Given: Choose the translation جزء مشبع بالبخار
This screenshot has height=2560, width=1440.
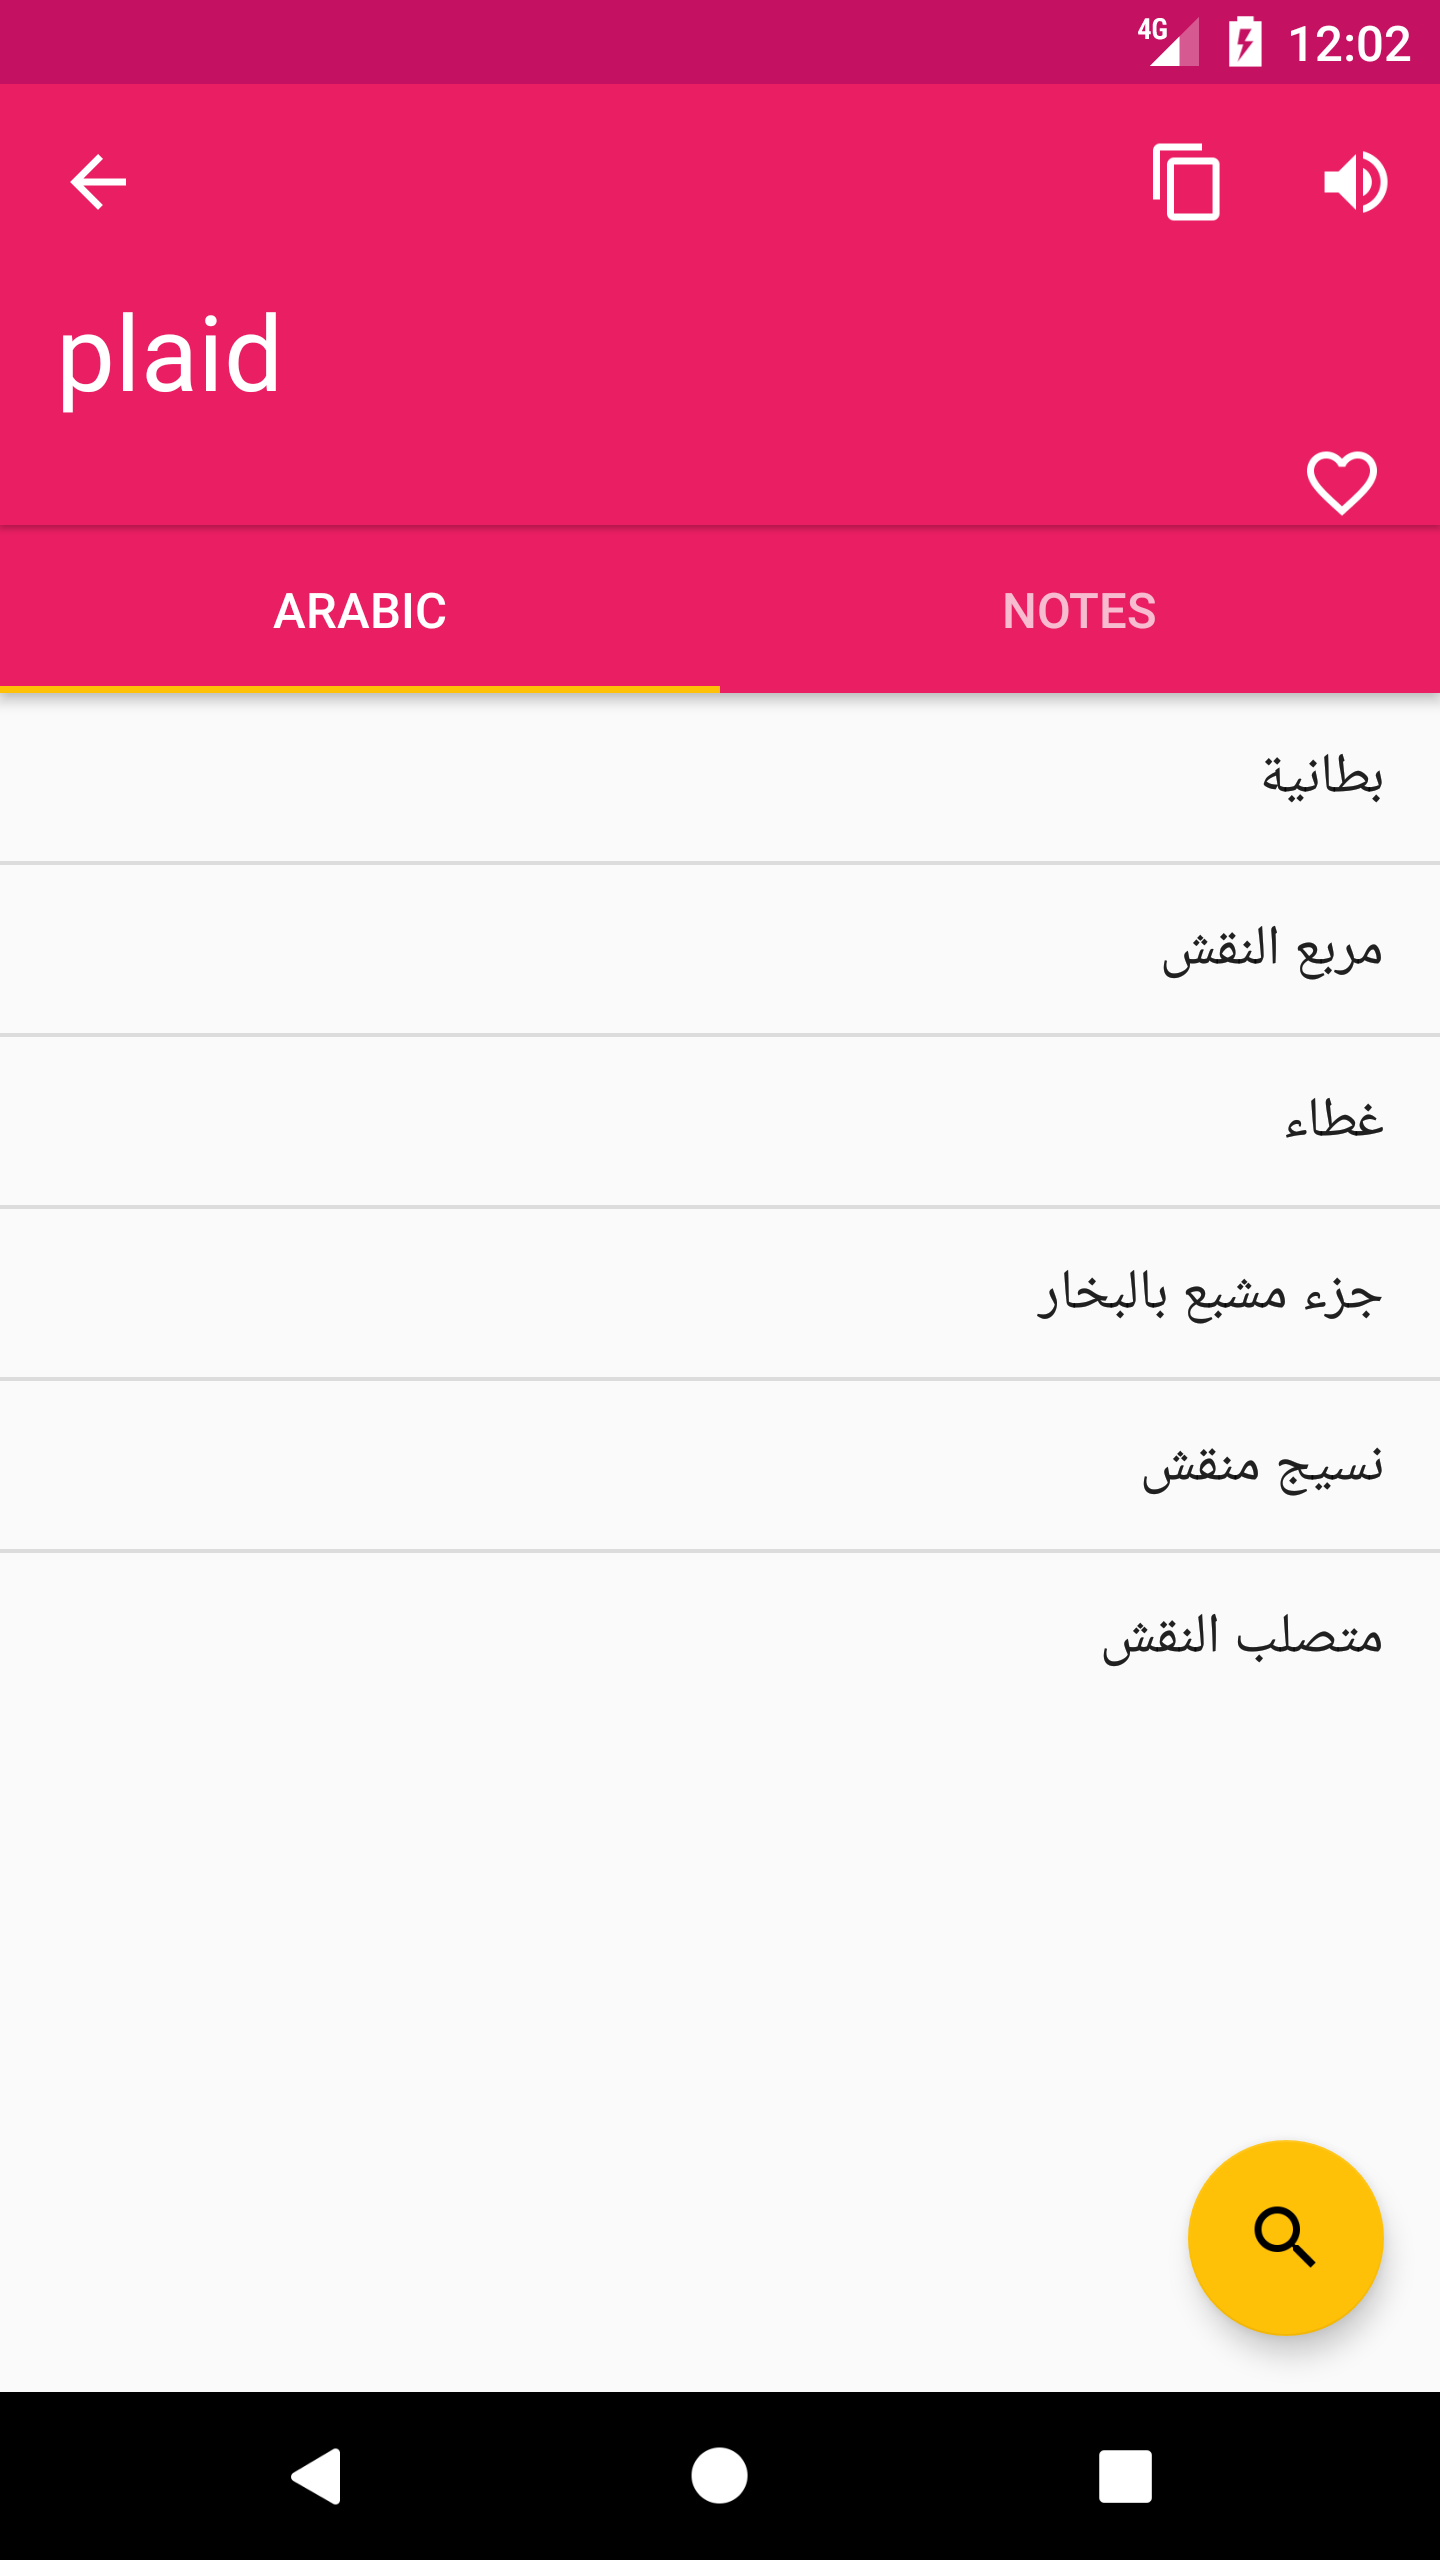Looking at the screenshot, I should pos(1210,1293).
